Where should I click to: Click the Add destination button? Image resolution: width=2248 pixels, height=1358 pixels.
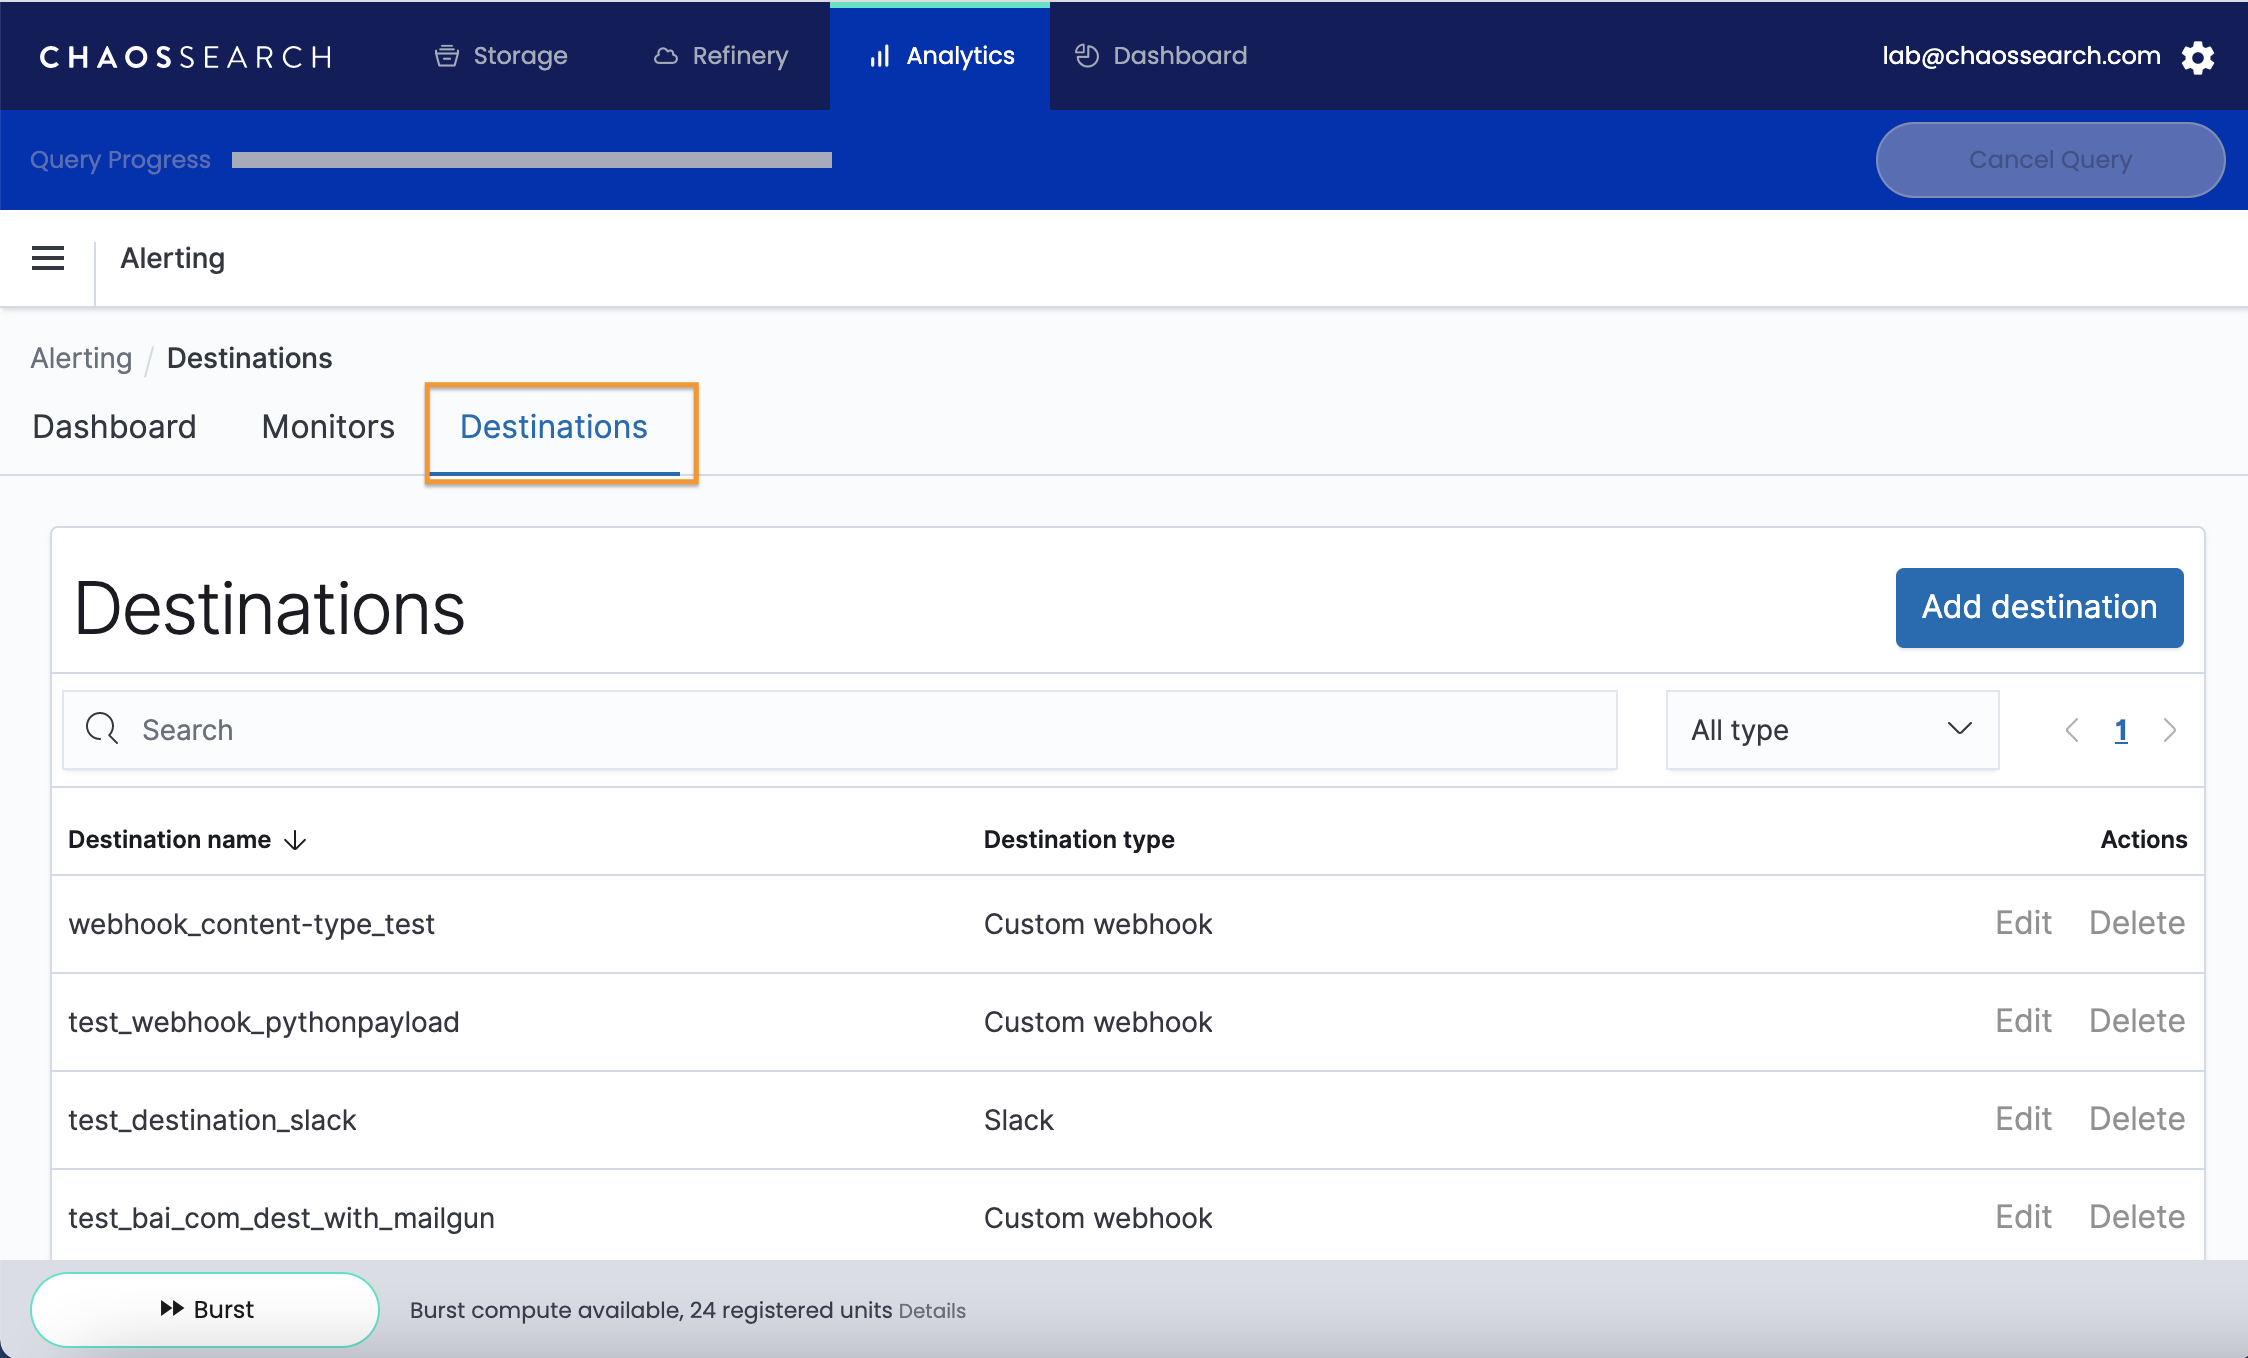(x=2038, y=607)
